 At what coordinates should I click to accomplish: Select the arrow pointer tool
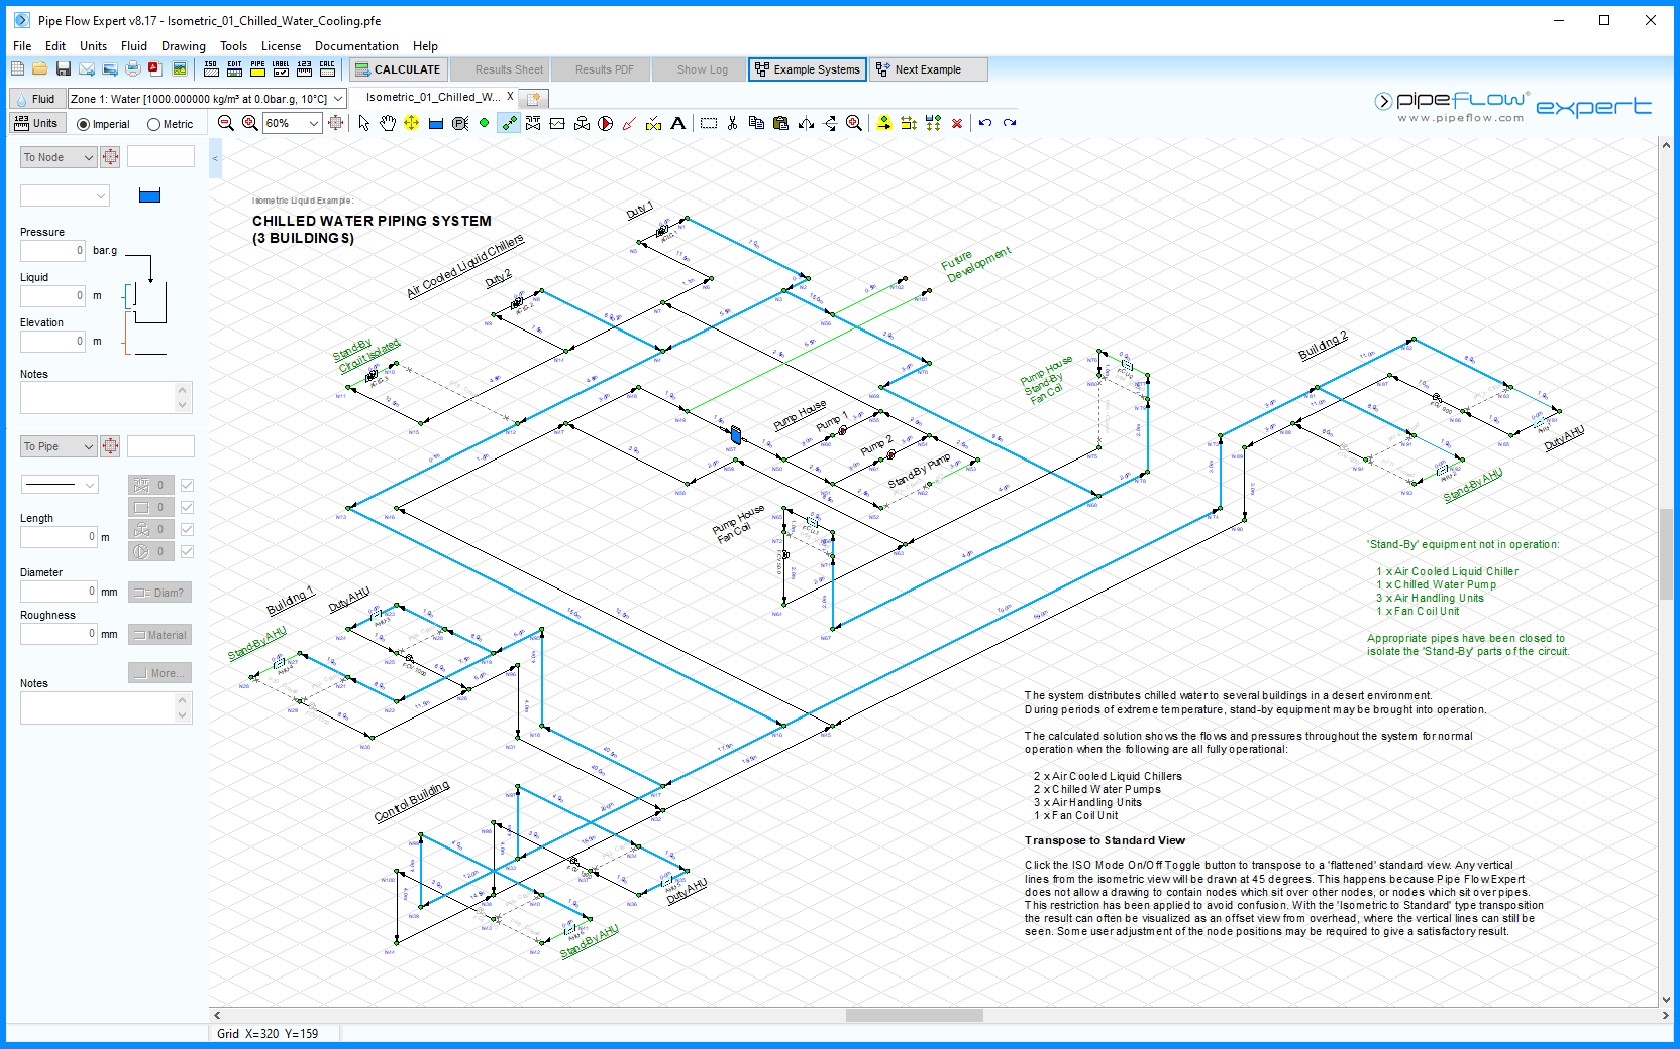(364, 123)
